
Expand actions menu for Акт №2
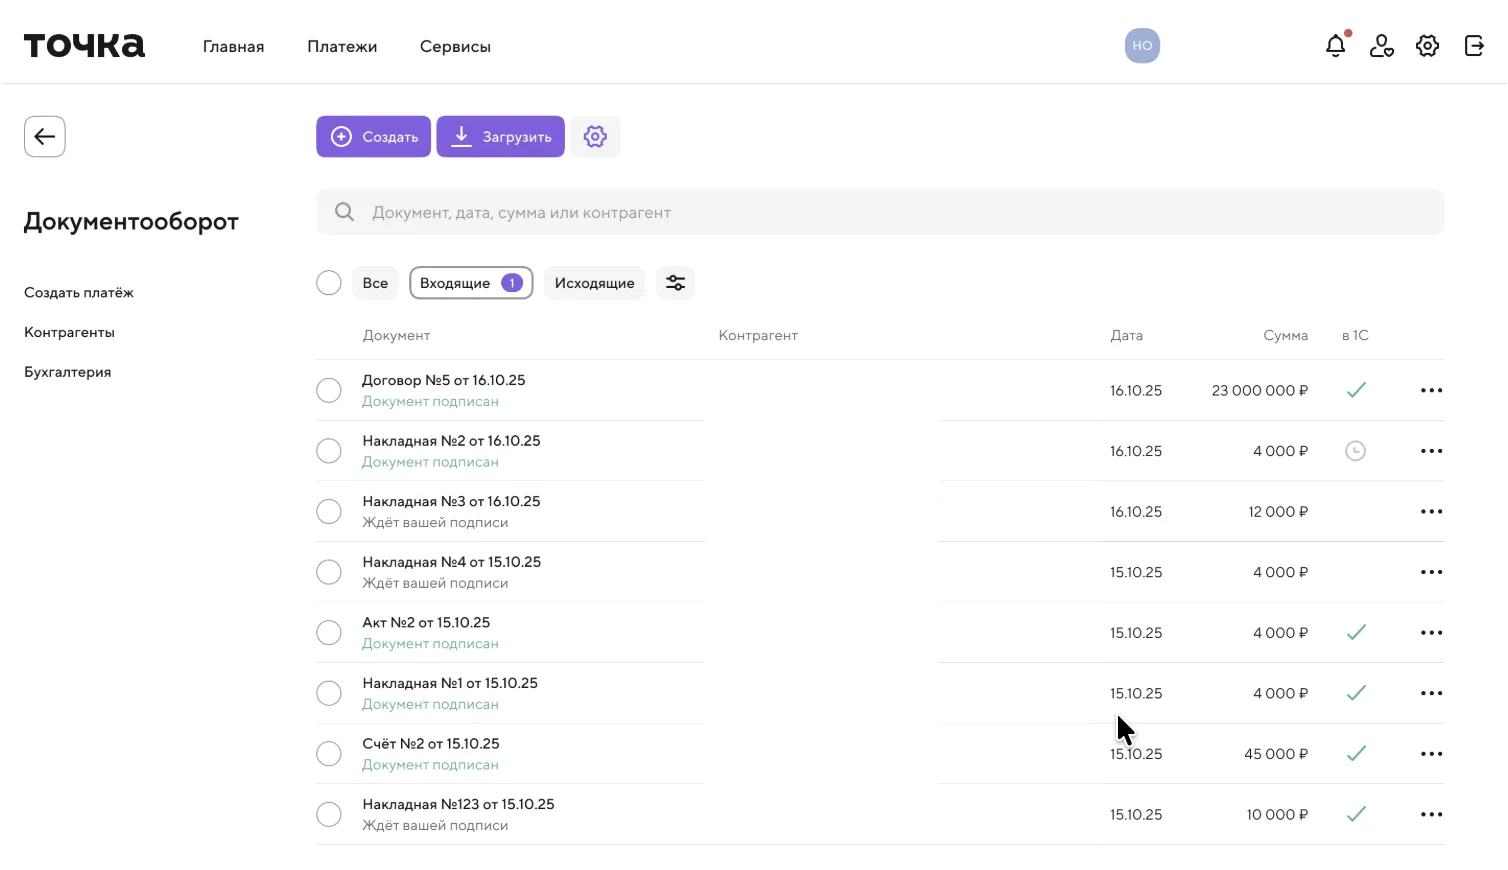1431,633
